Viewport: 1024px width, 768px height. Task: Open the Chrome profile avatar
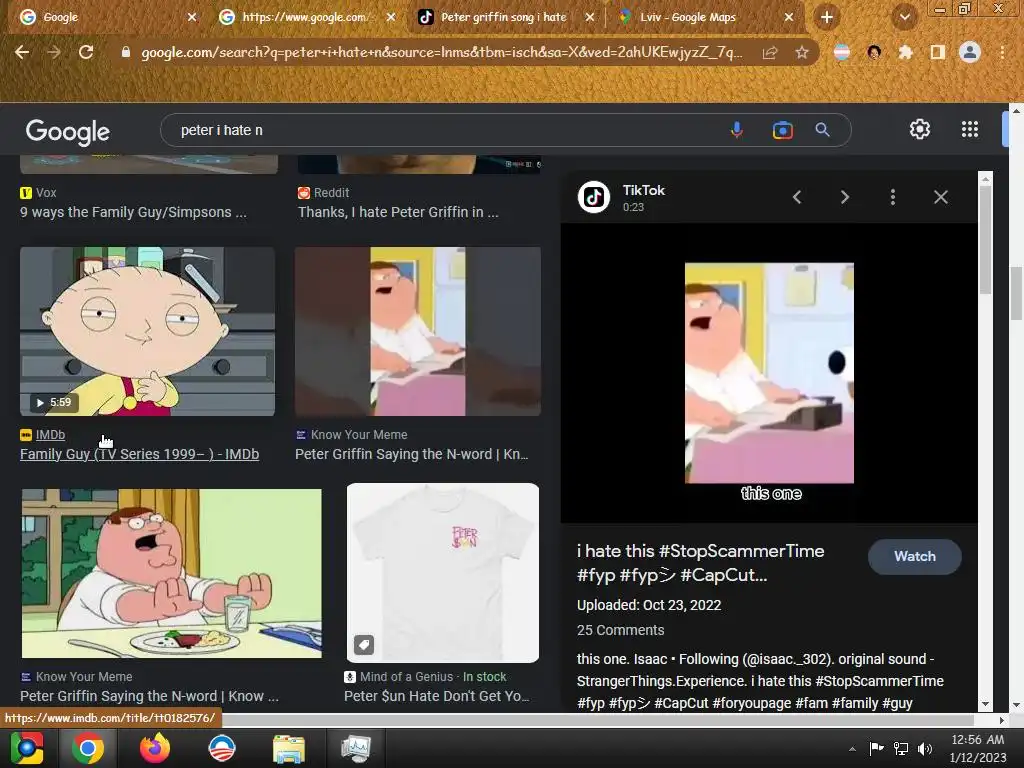coord(970,52)
